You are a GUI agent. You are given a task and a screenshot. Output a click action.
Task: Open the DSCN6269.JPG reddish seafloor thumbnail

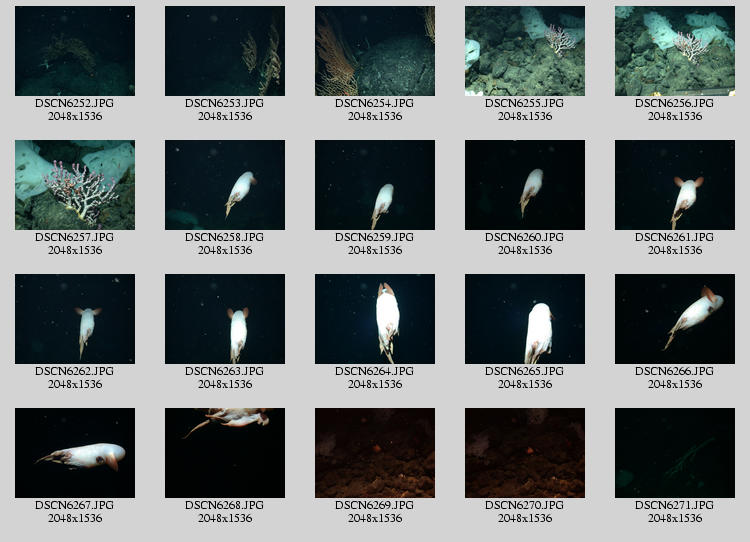pos(375,453)
